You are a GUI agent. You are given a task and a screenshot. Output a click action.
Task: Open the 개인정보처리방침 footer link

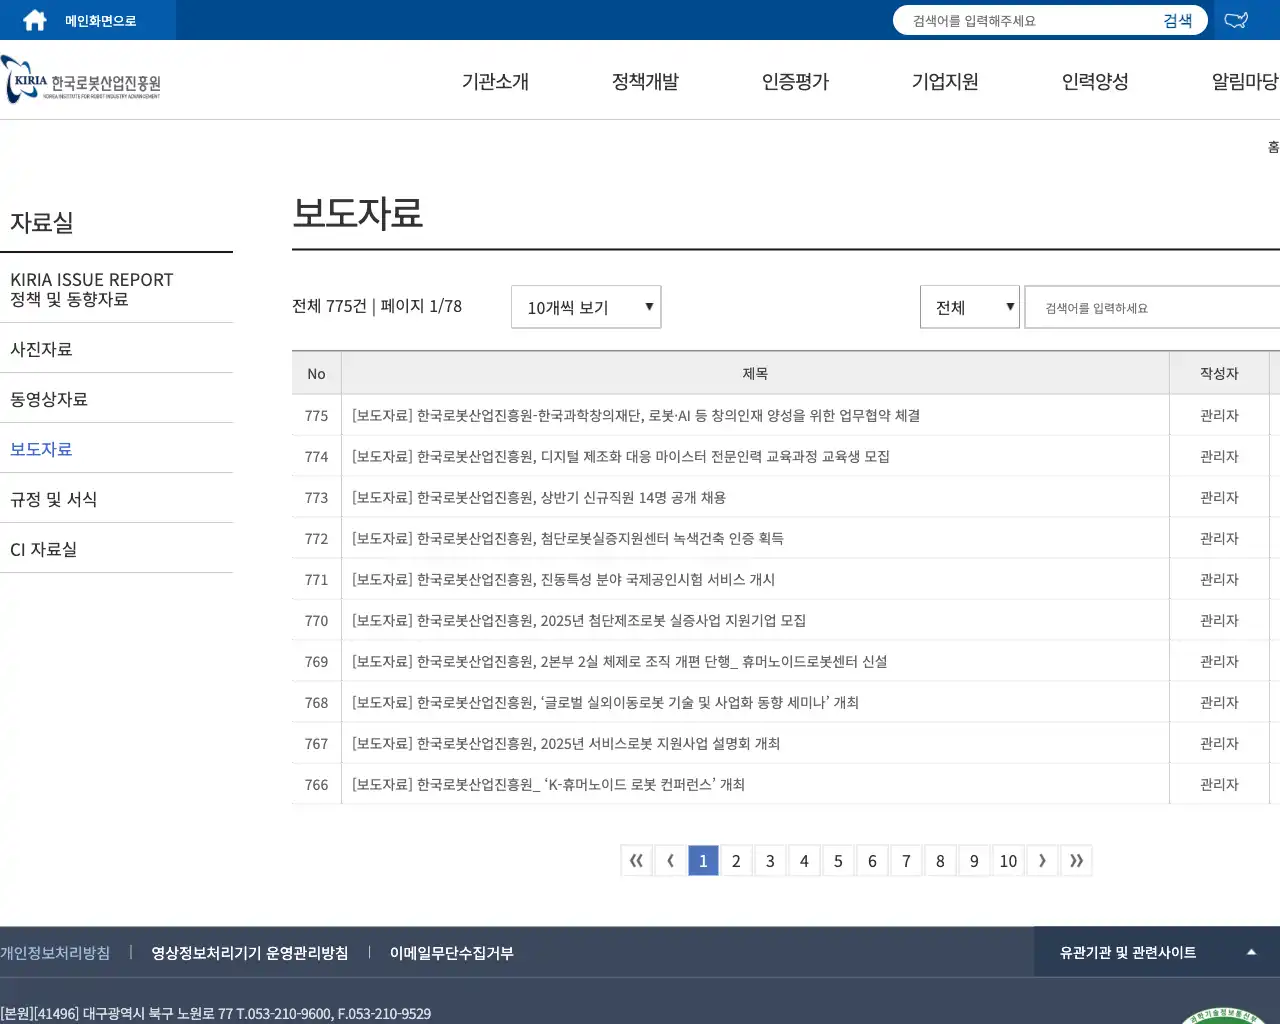click(x=55, y=953)
